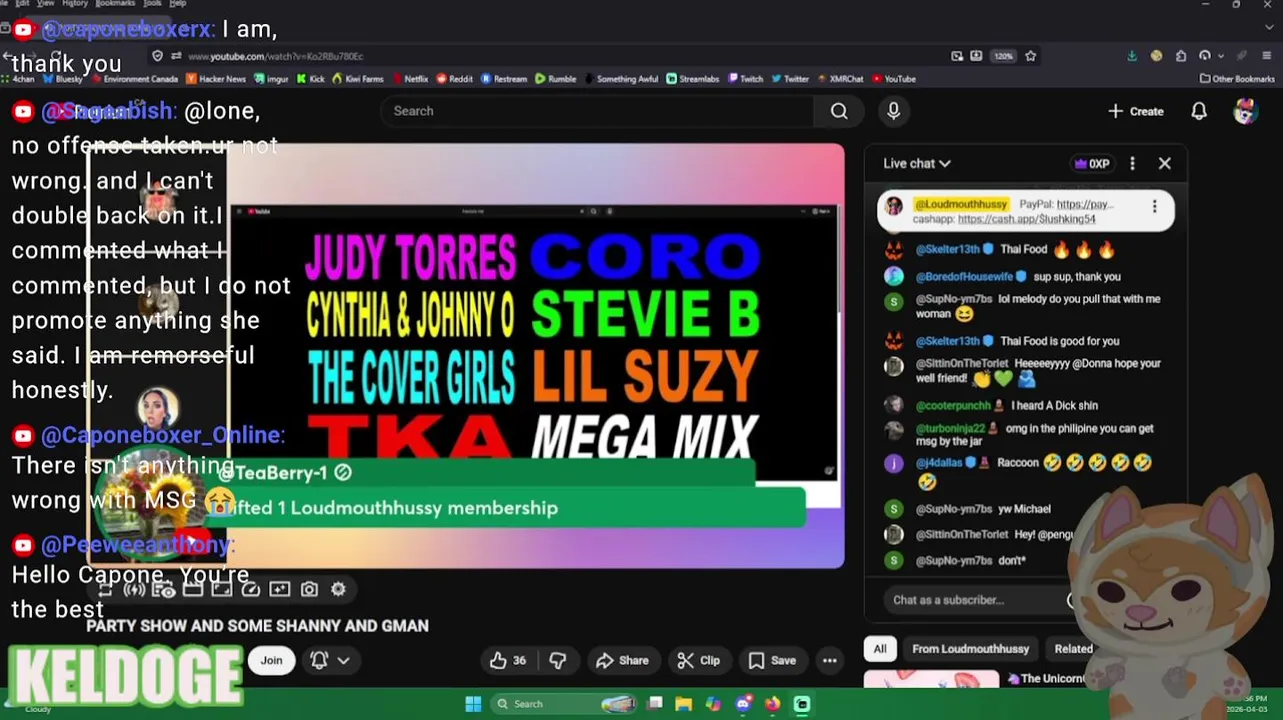Click the Share button
Image resolution: width=1283 pixels, height=720 pixels.
(622, 660)
